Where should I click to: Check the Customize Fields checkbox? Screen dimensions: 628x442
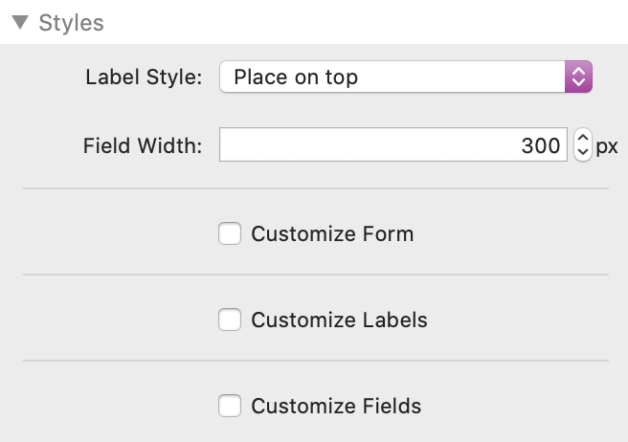(229, 406)
